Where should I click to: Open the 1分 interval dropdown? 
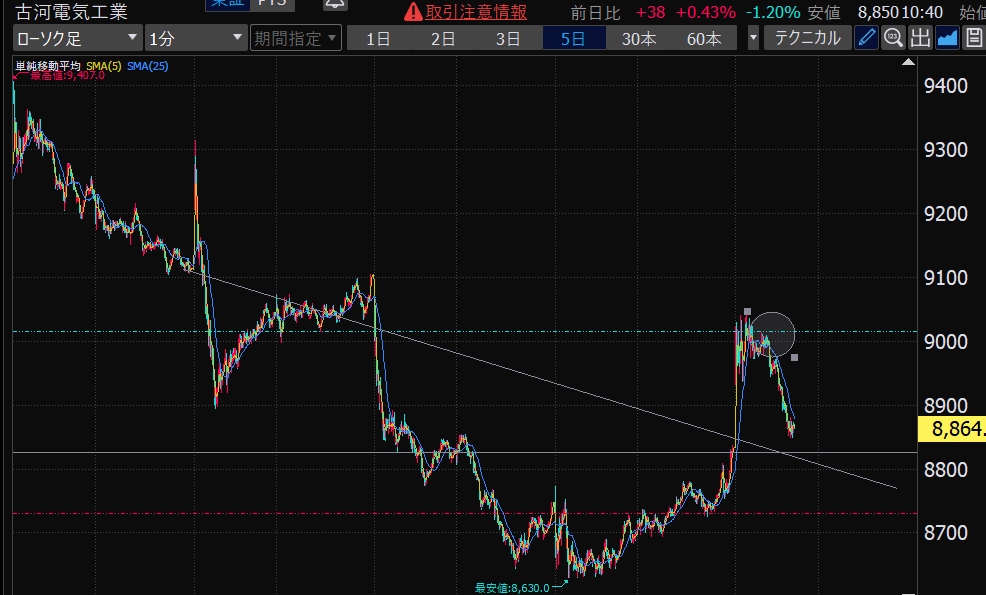[x=195, y=39]
